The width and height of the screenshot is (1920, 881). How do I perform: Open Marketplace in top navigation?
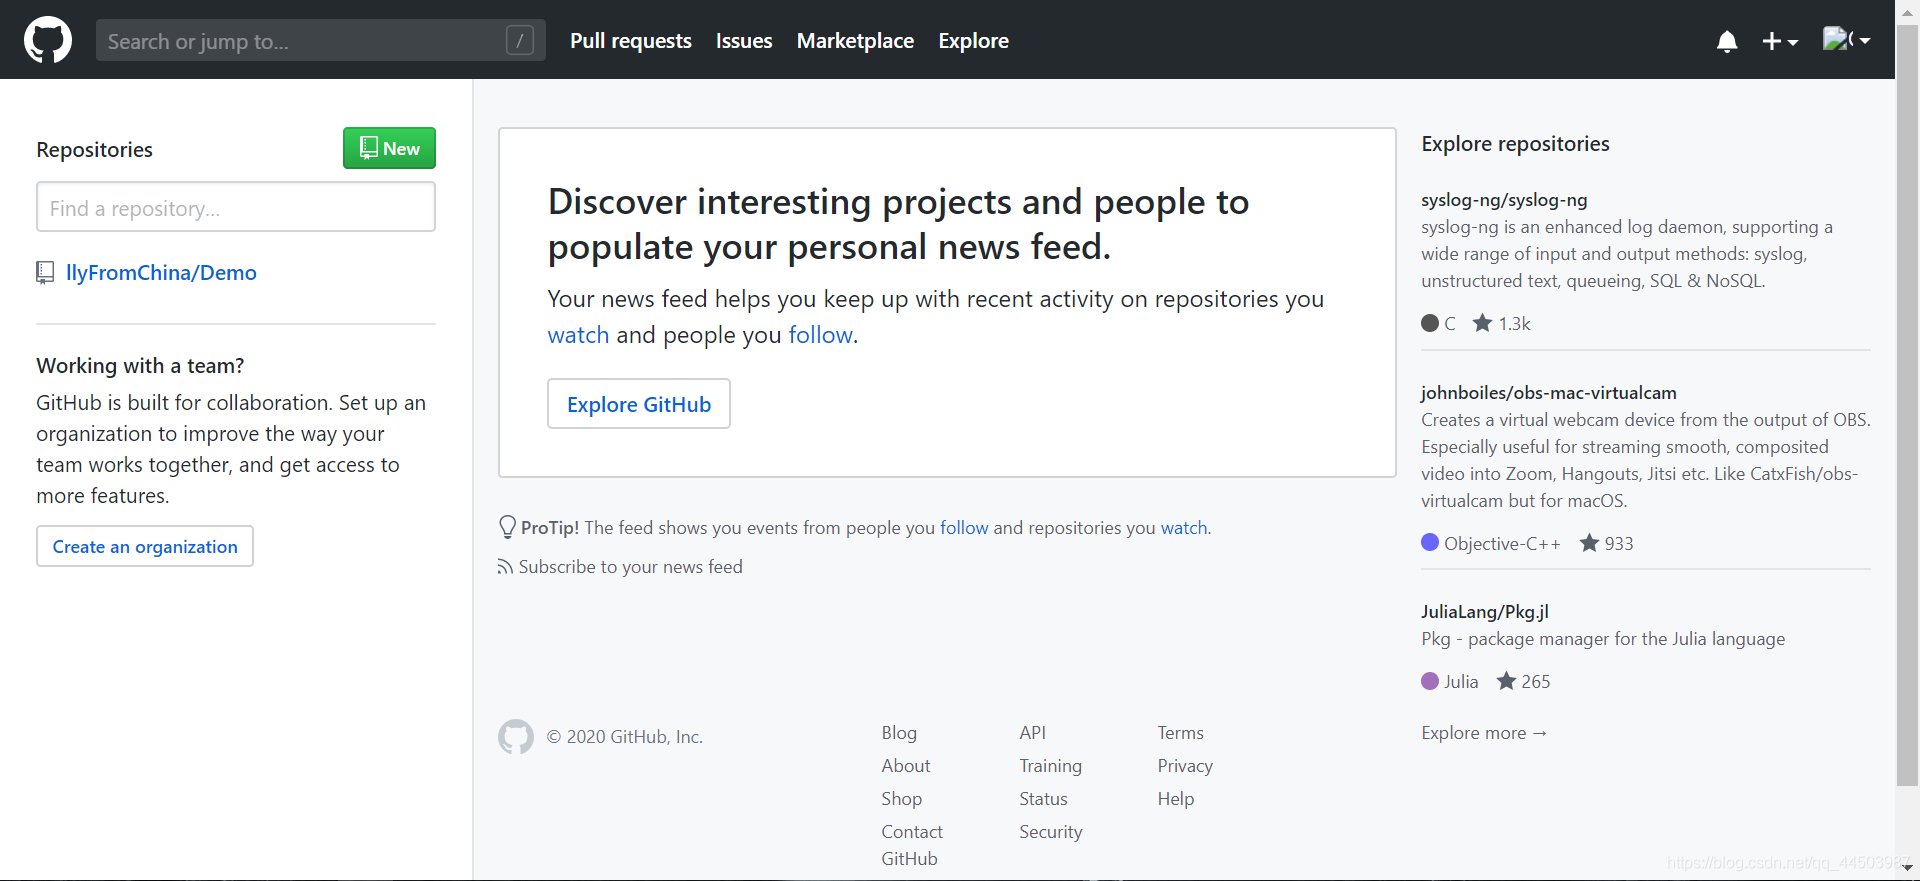pos(855,41)
